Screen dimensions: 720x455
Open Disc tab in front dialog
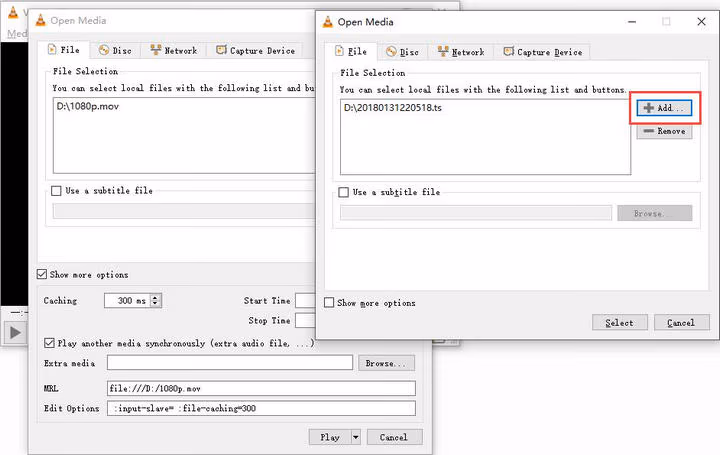[403, 52]
